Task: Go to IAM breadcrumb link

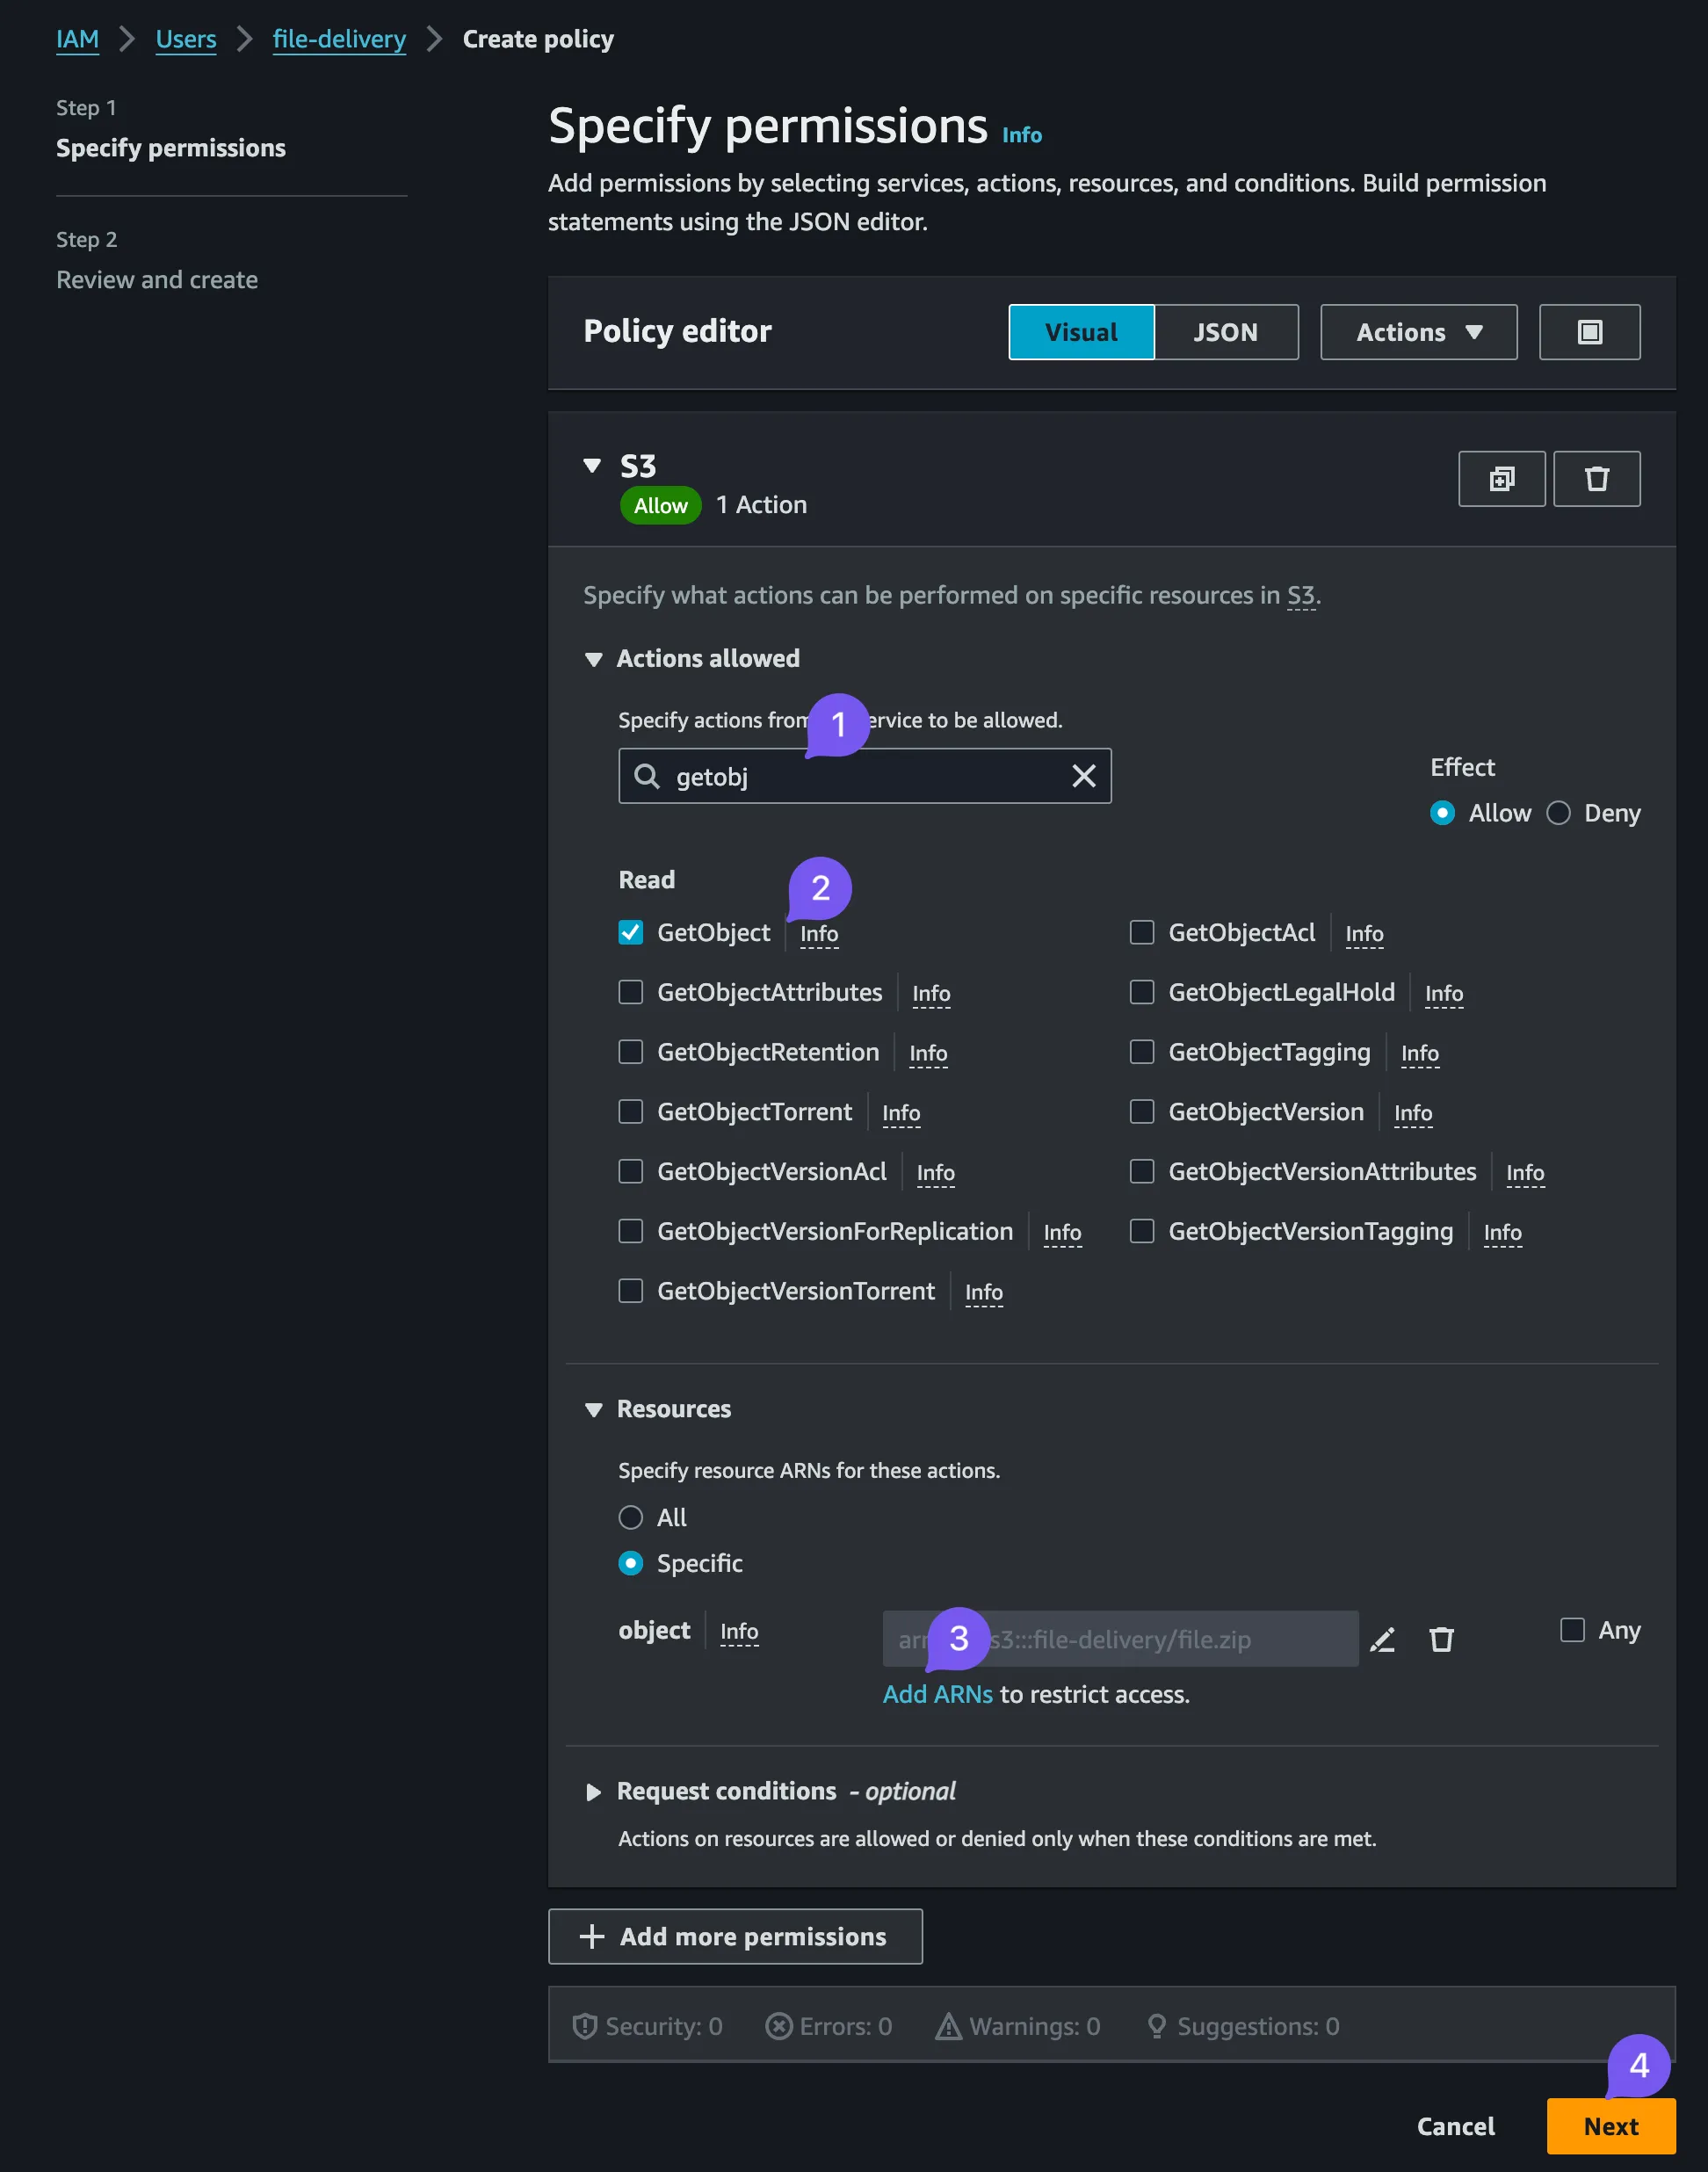Action: pos(77,39)
